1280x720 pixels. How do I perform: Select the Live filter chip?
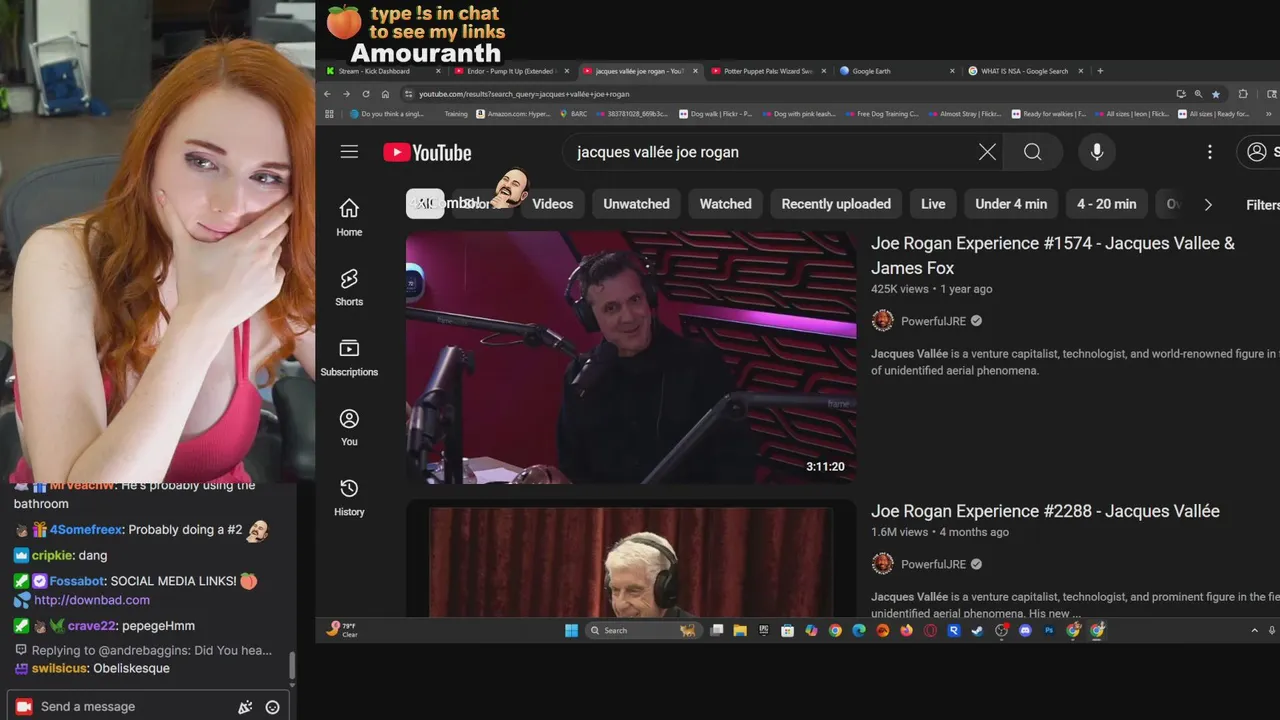point(933,204)
